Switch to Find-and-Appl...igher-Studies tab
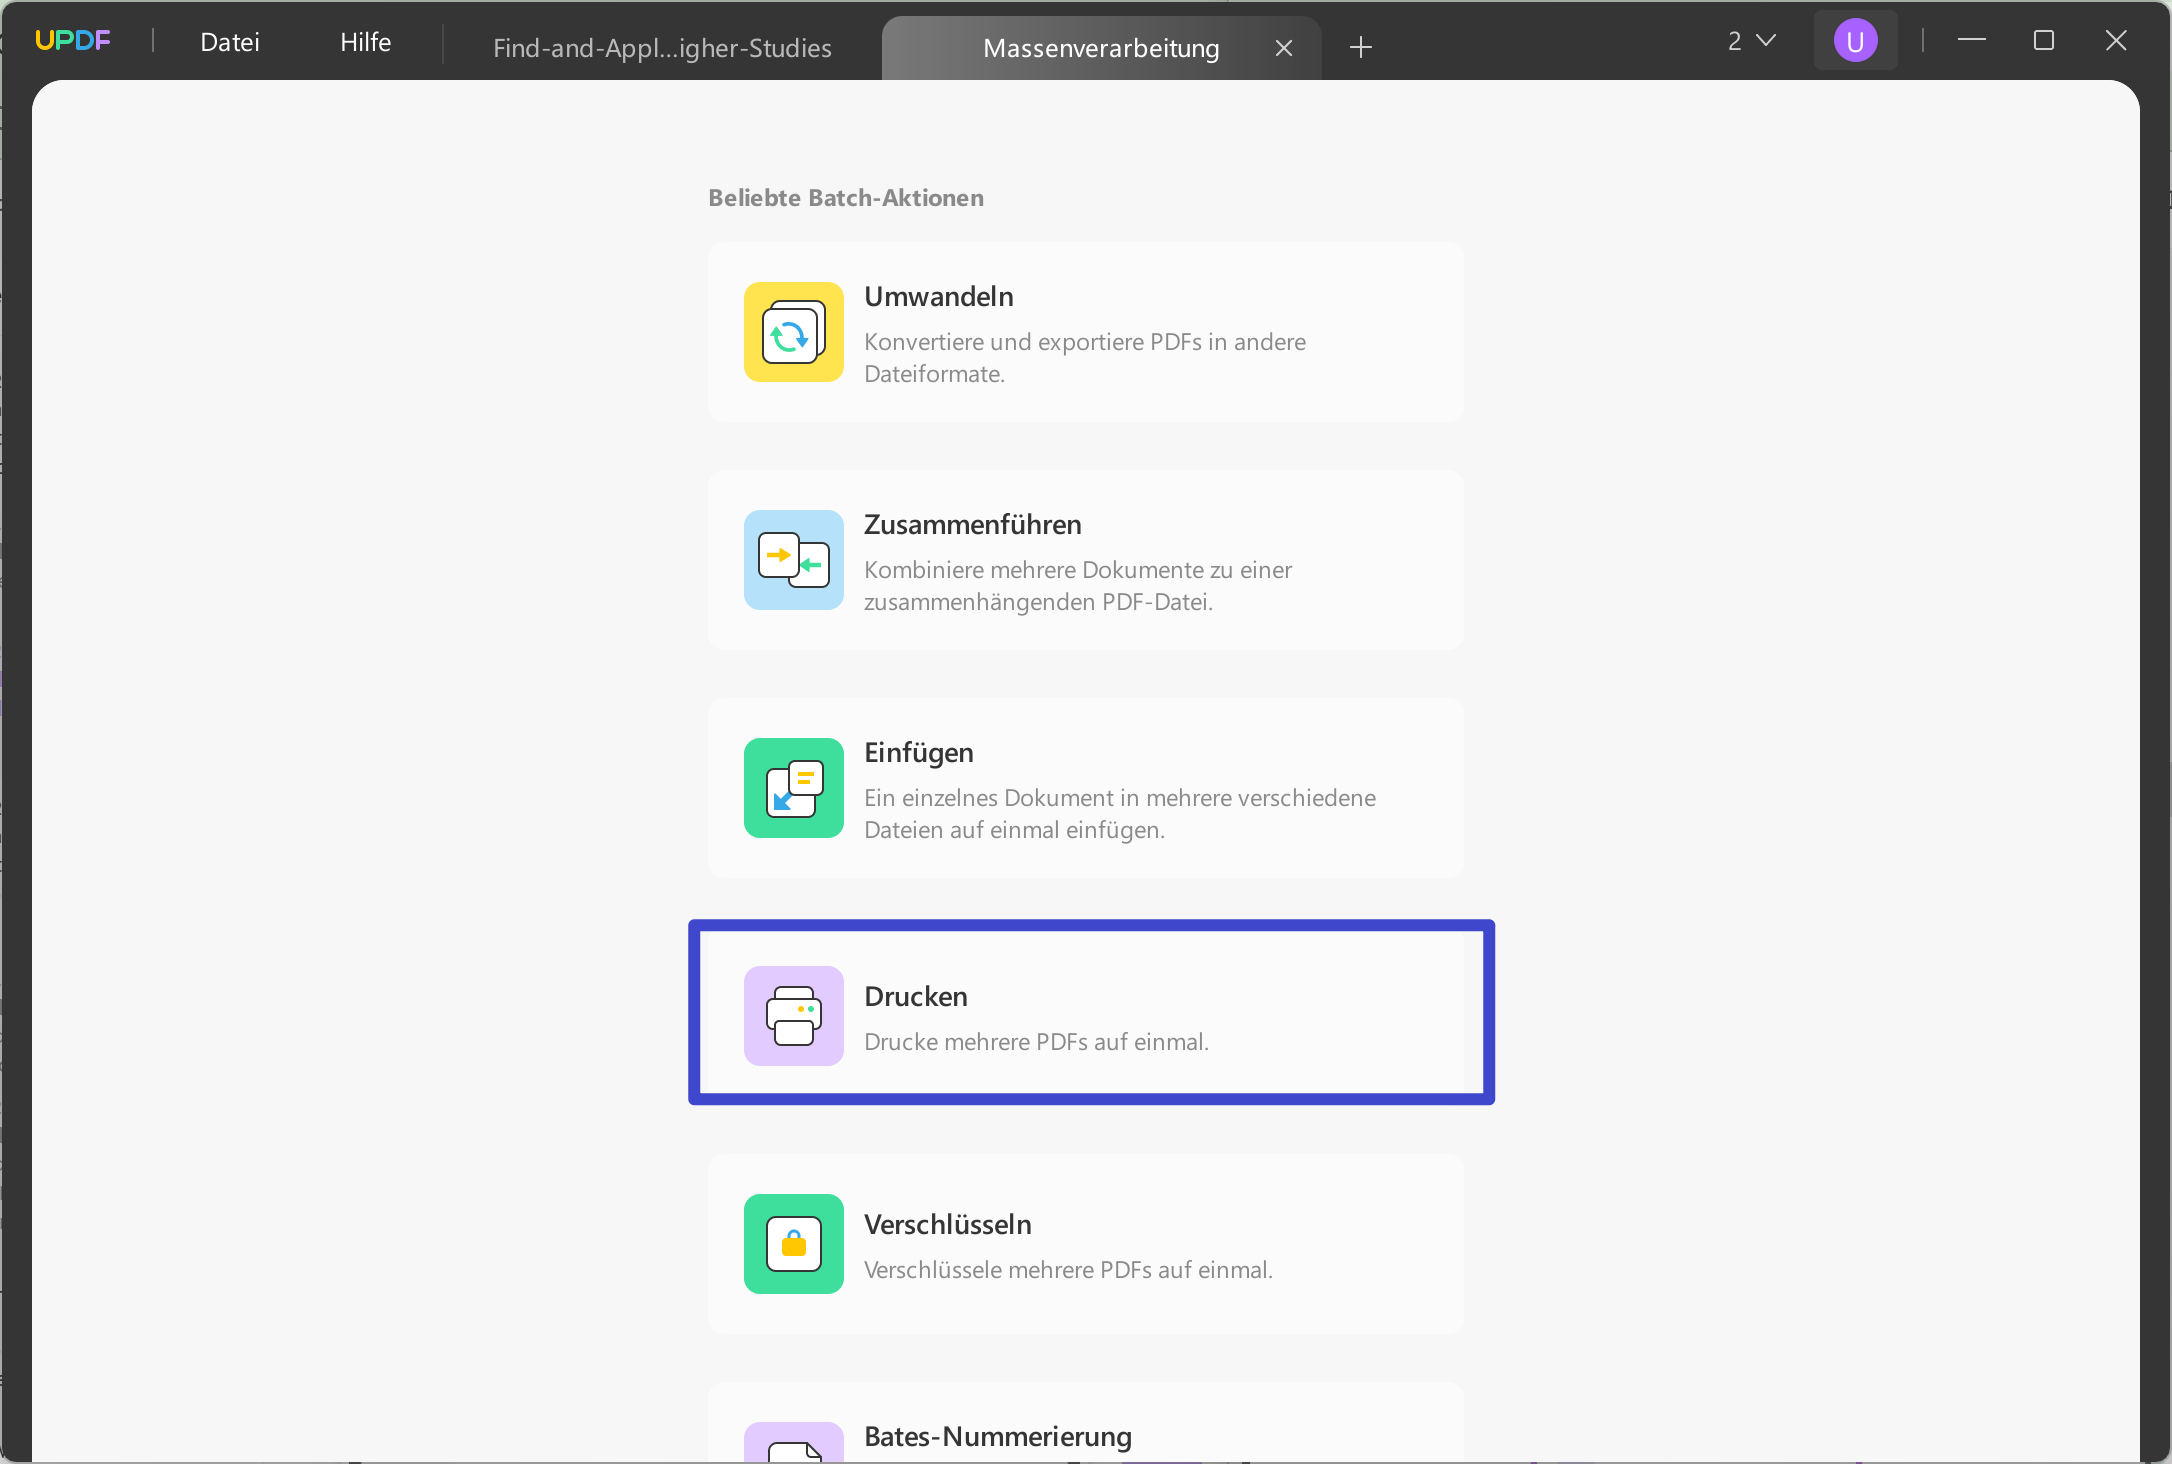2172x1464 pixels. [662, 48]
